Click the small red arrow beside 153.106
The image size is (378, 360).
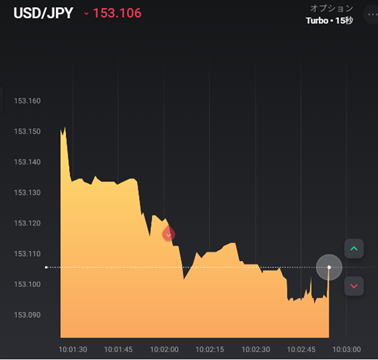(87, 14)
